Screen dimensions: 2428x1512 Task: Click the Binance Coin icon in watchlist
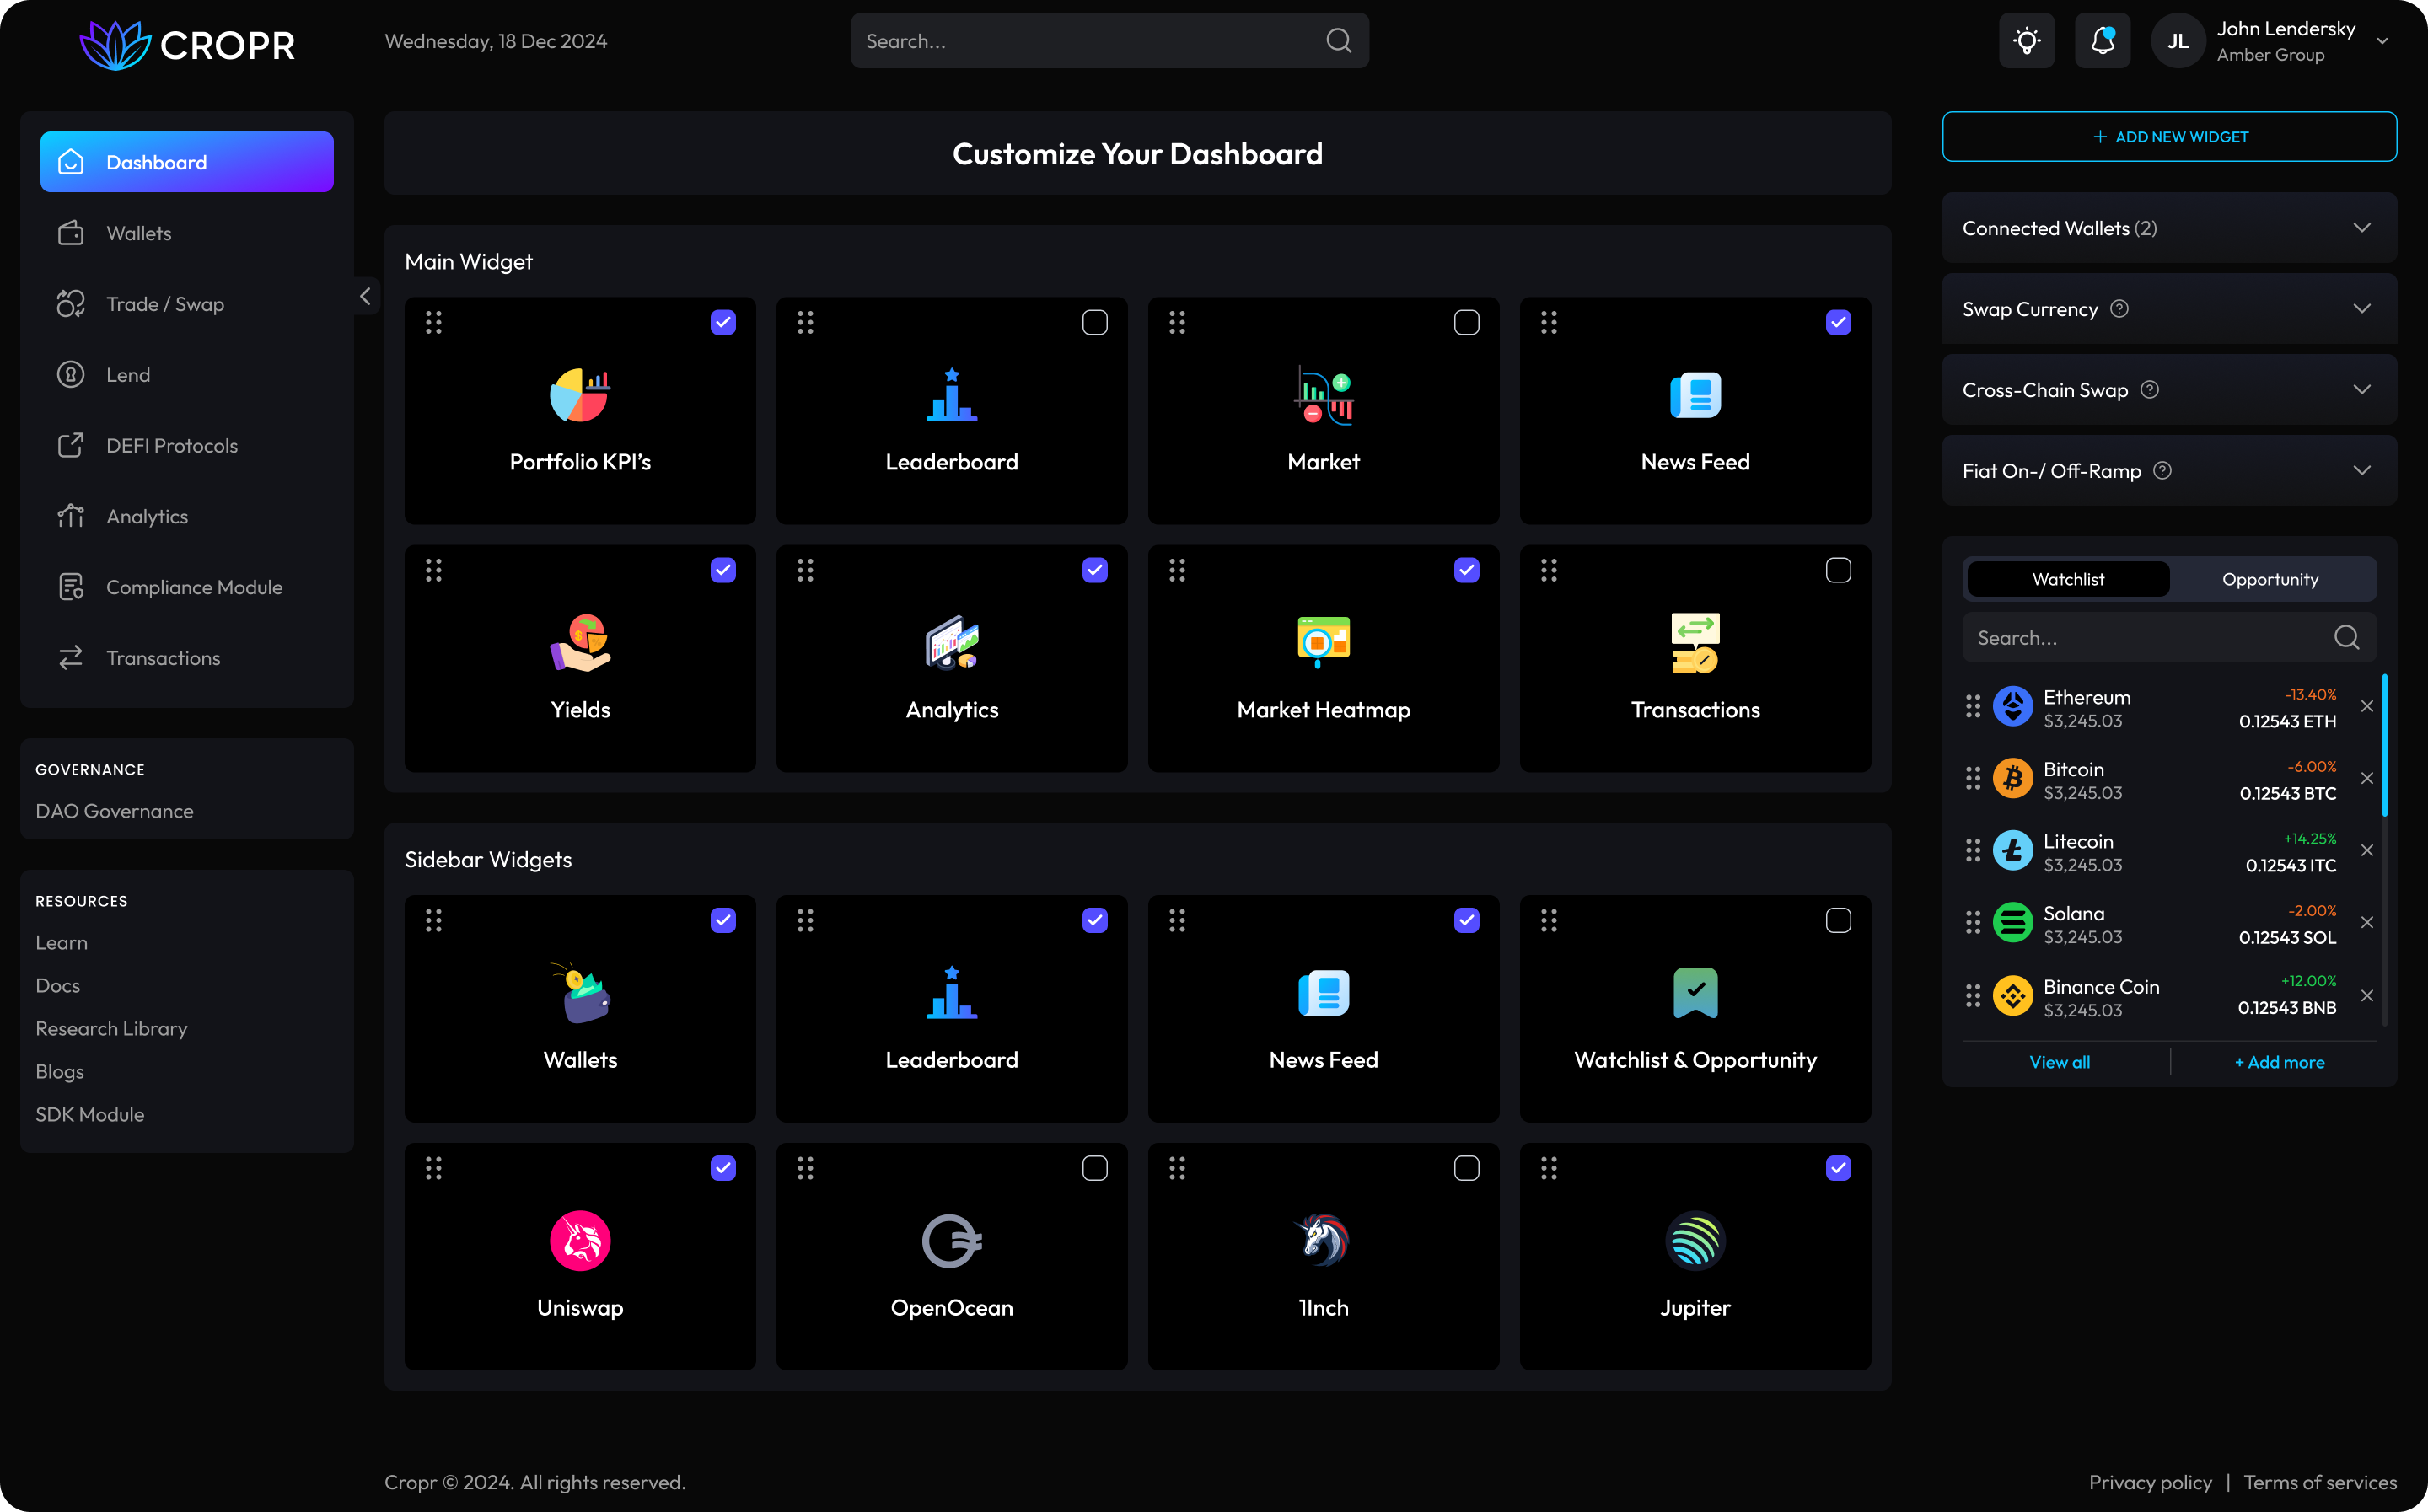(2012, 996)
